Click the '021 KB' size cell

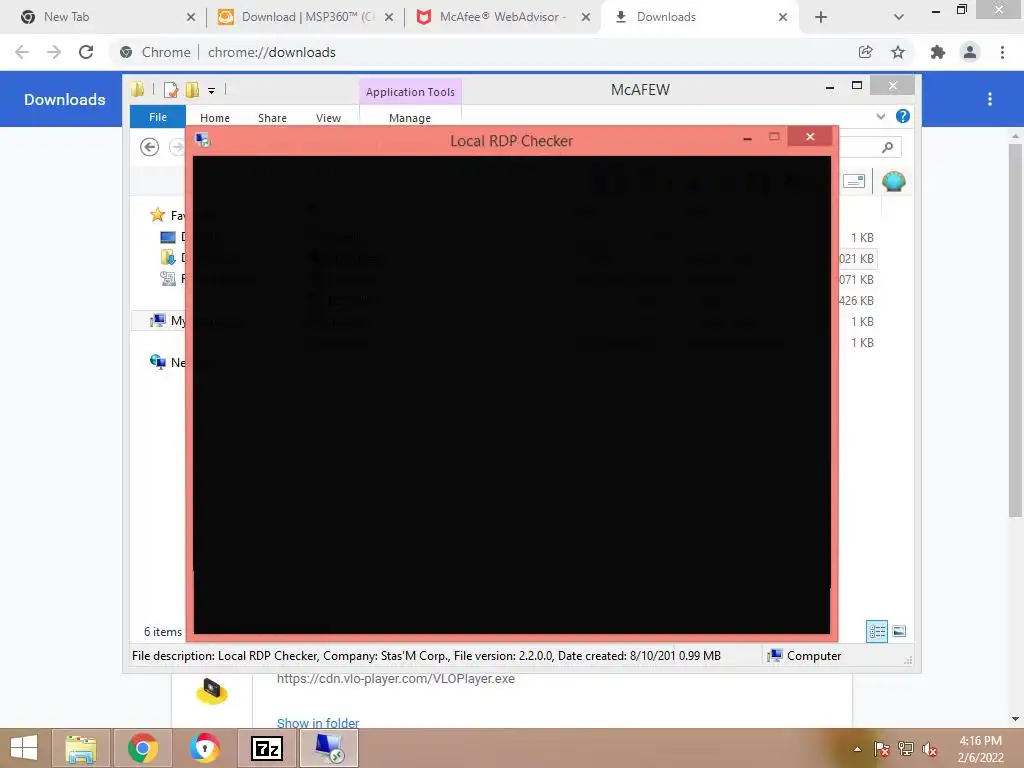(x=856, y=259)
